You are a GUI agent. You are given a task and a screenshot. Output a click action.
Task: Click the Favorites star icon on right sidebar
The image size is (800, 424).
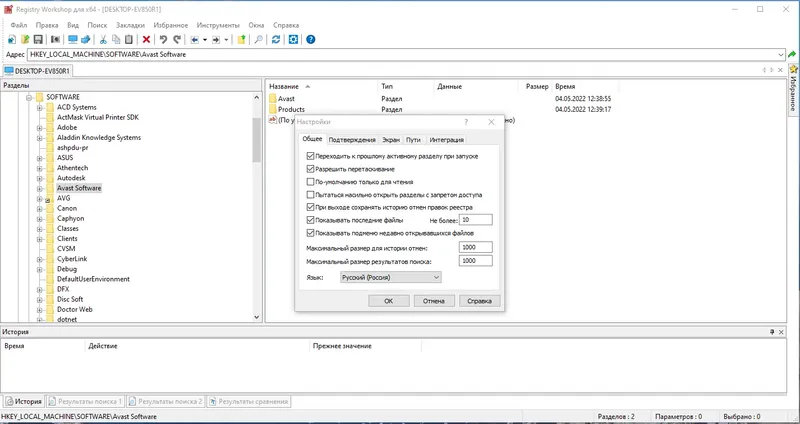click(x=793, y=68)
